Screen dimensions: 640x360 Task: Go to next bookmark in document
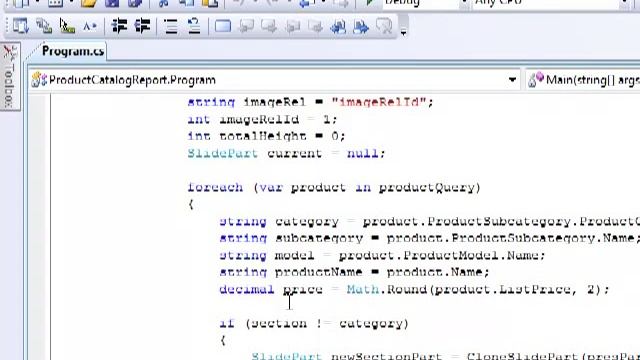[x=361, y=27]
